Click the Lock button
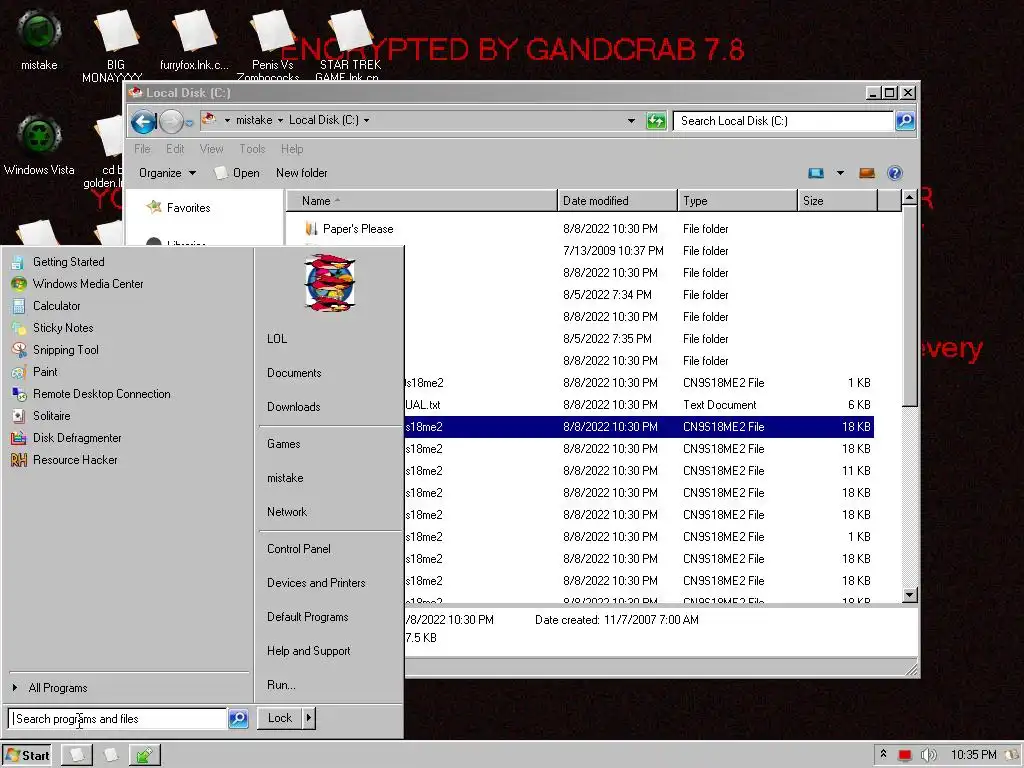 coord(280,718)
